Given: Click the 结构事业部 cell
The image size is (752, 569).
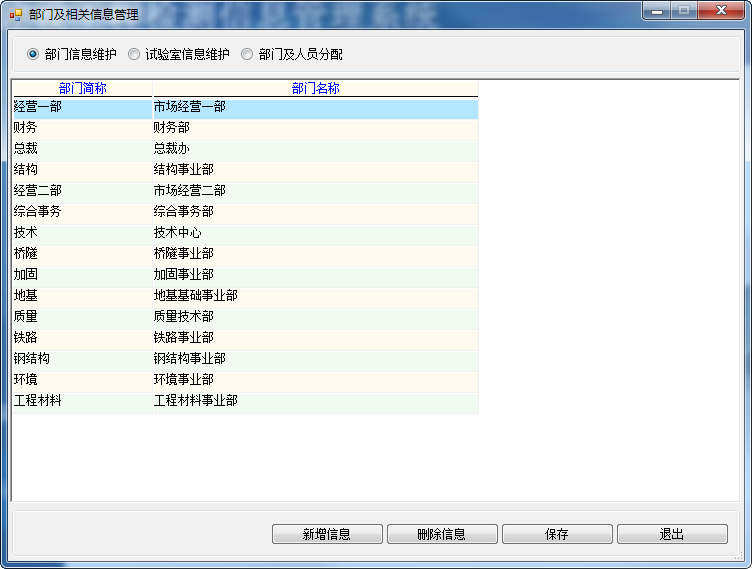Looking at the screenshot, I should coord(315,170).
